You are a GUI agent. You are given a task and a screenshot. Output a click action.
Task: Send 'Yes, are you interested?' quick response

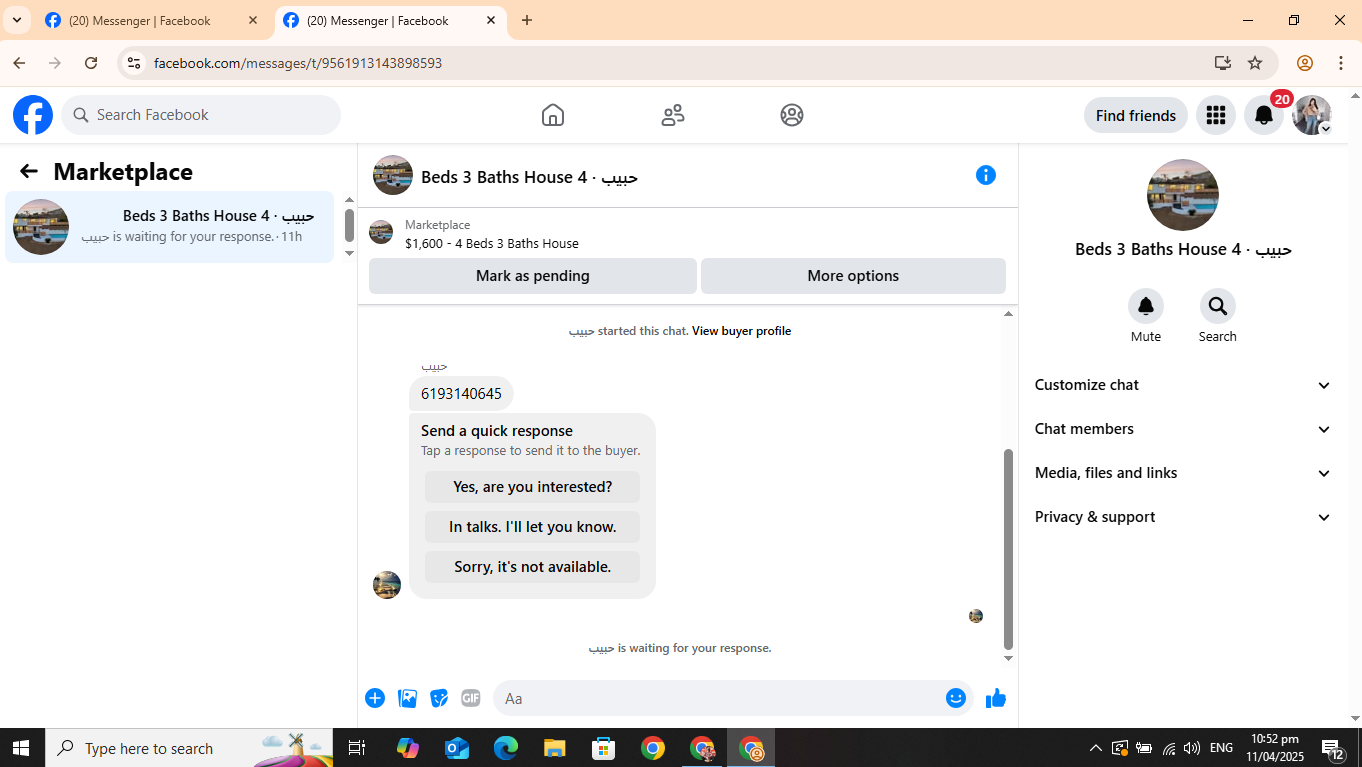pyautogui.click(x=532, y=487)
